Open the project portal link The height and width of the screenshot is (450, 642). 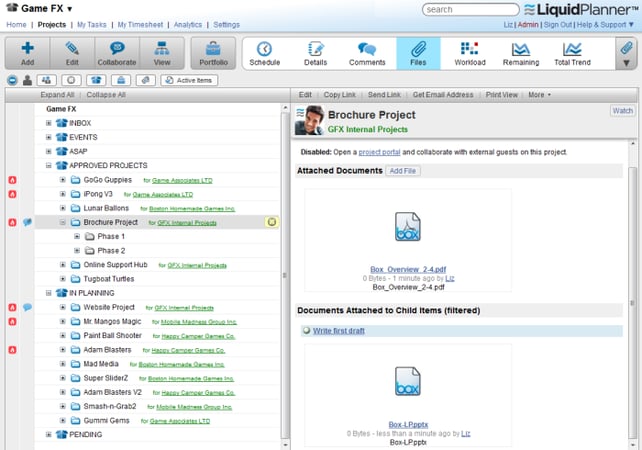379,152
